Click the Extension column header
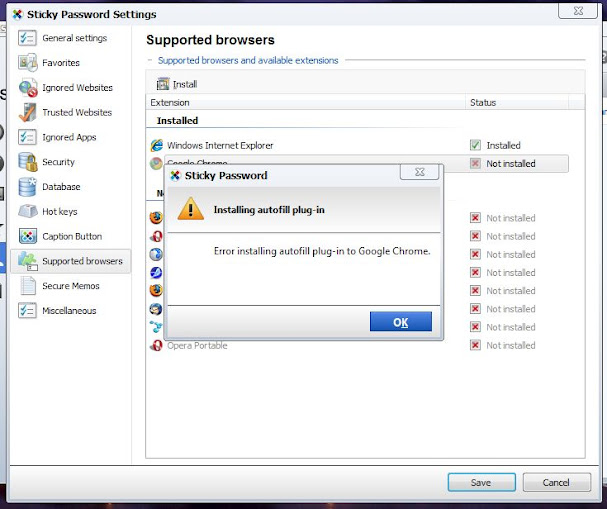 (x=306, y=103)
